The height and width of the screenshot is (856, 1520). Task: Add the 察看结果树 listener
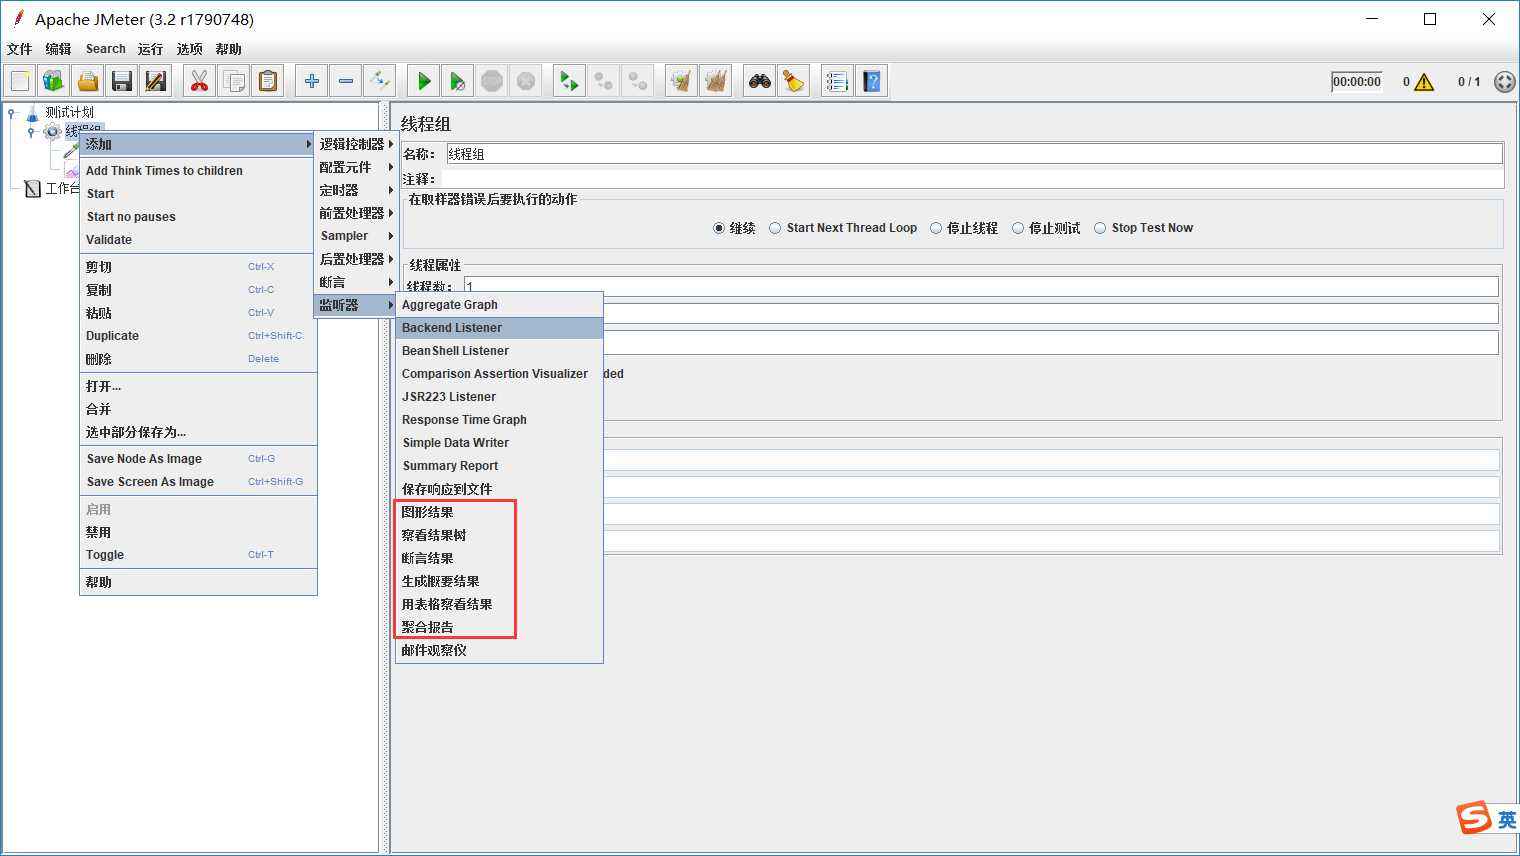(x=500, y=535)
